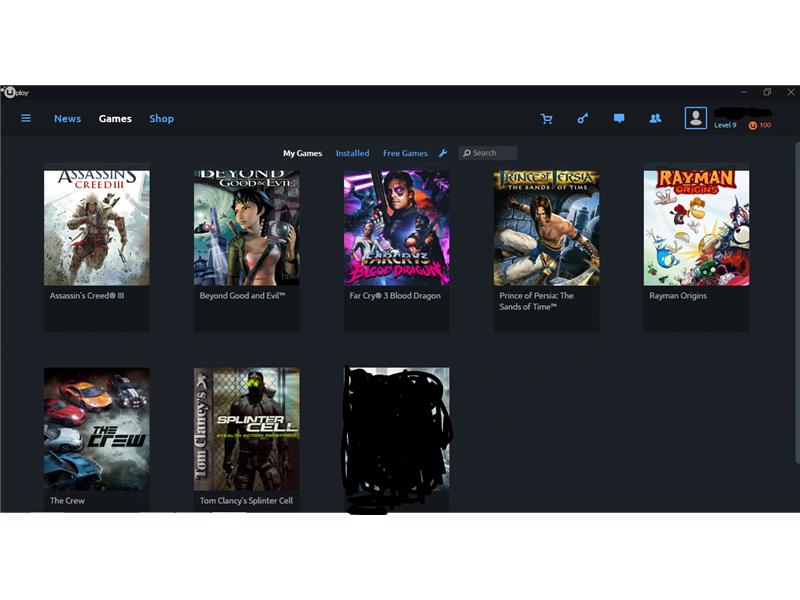
Task: Click the Uplay units coin icon
Action: (x=752, y=126)
